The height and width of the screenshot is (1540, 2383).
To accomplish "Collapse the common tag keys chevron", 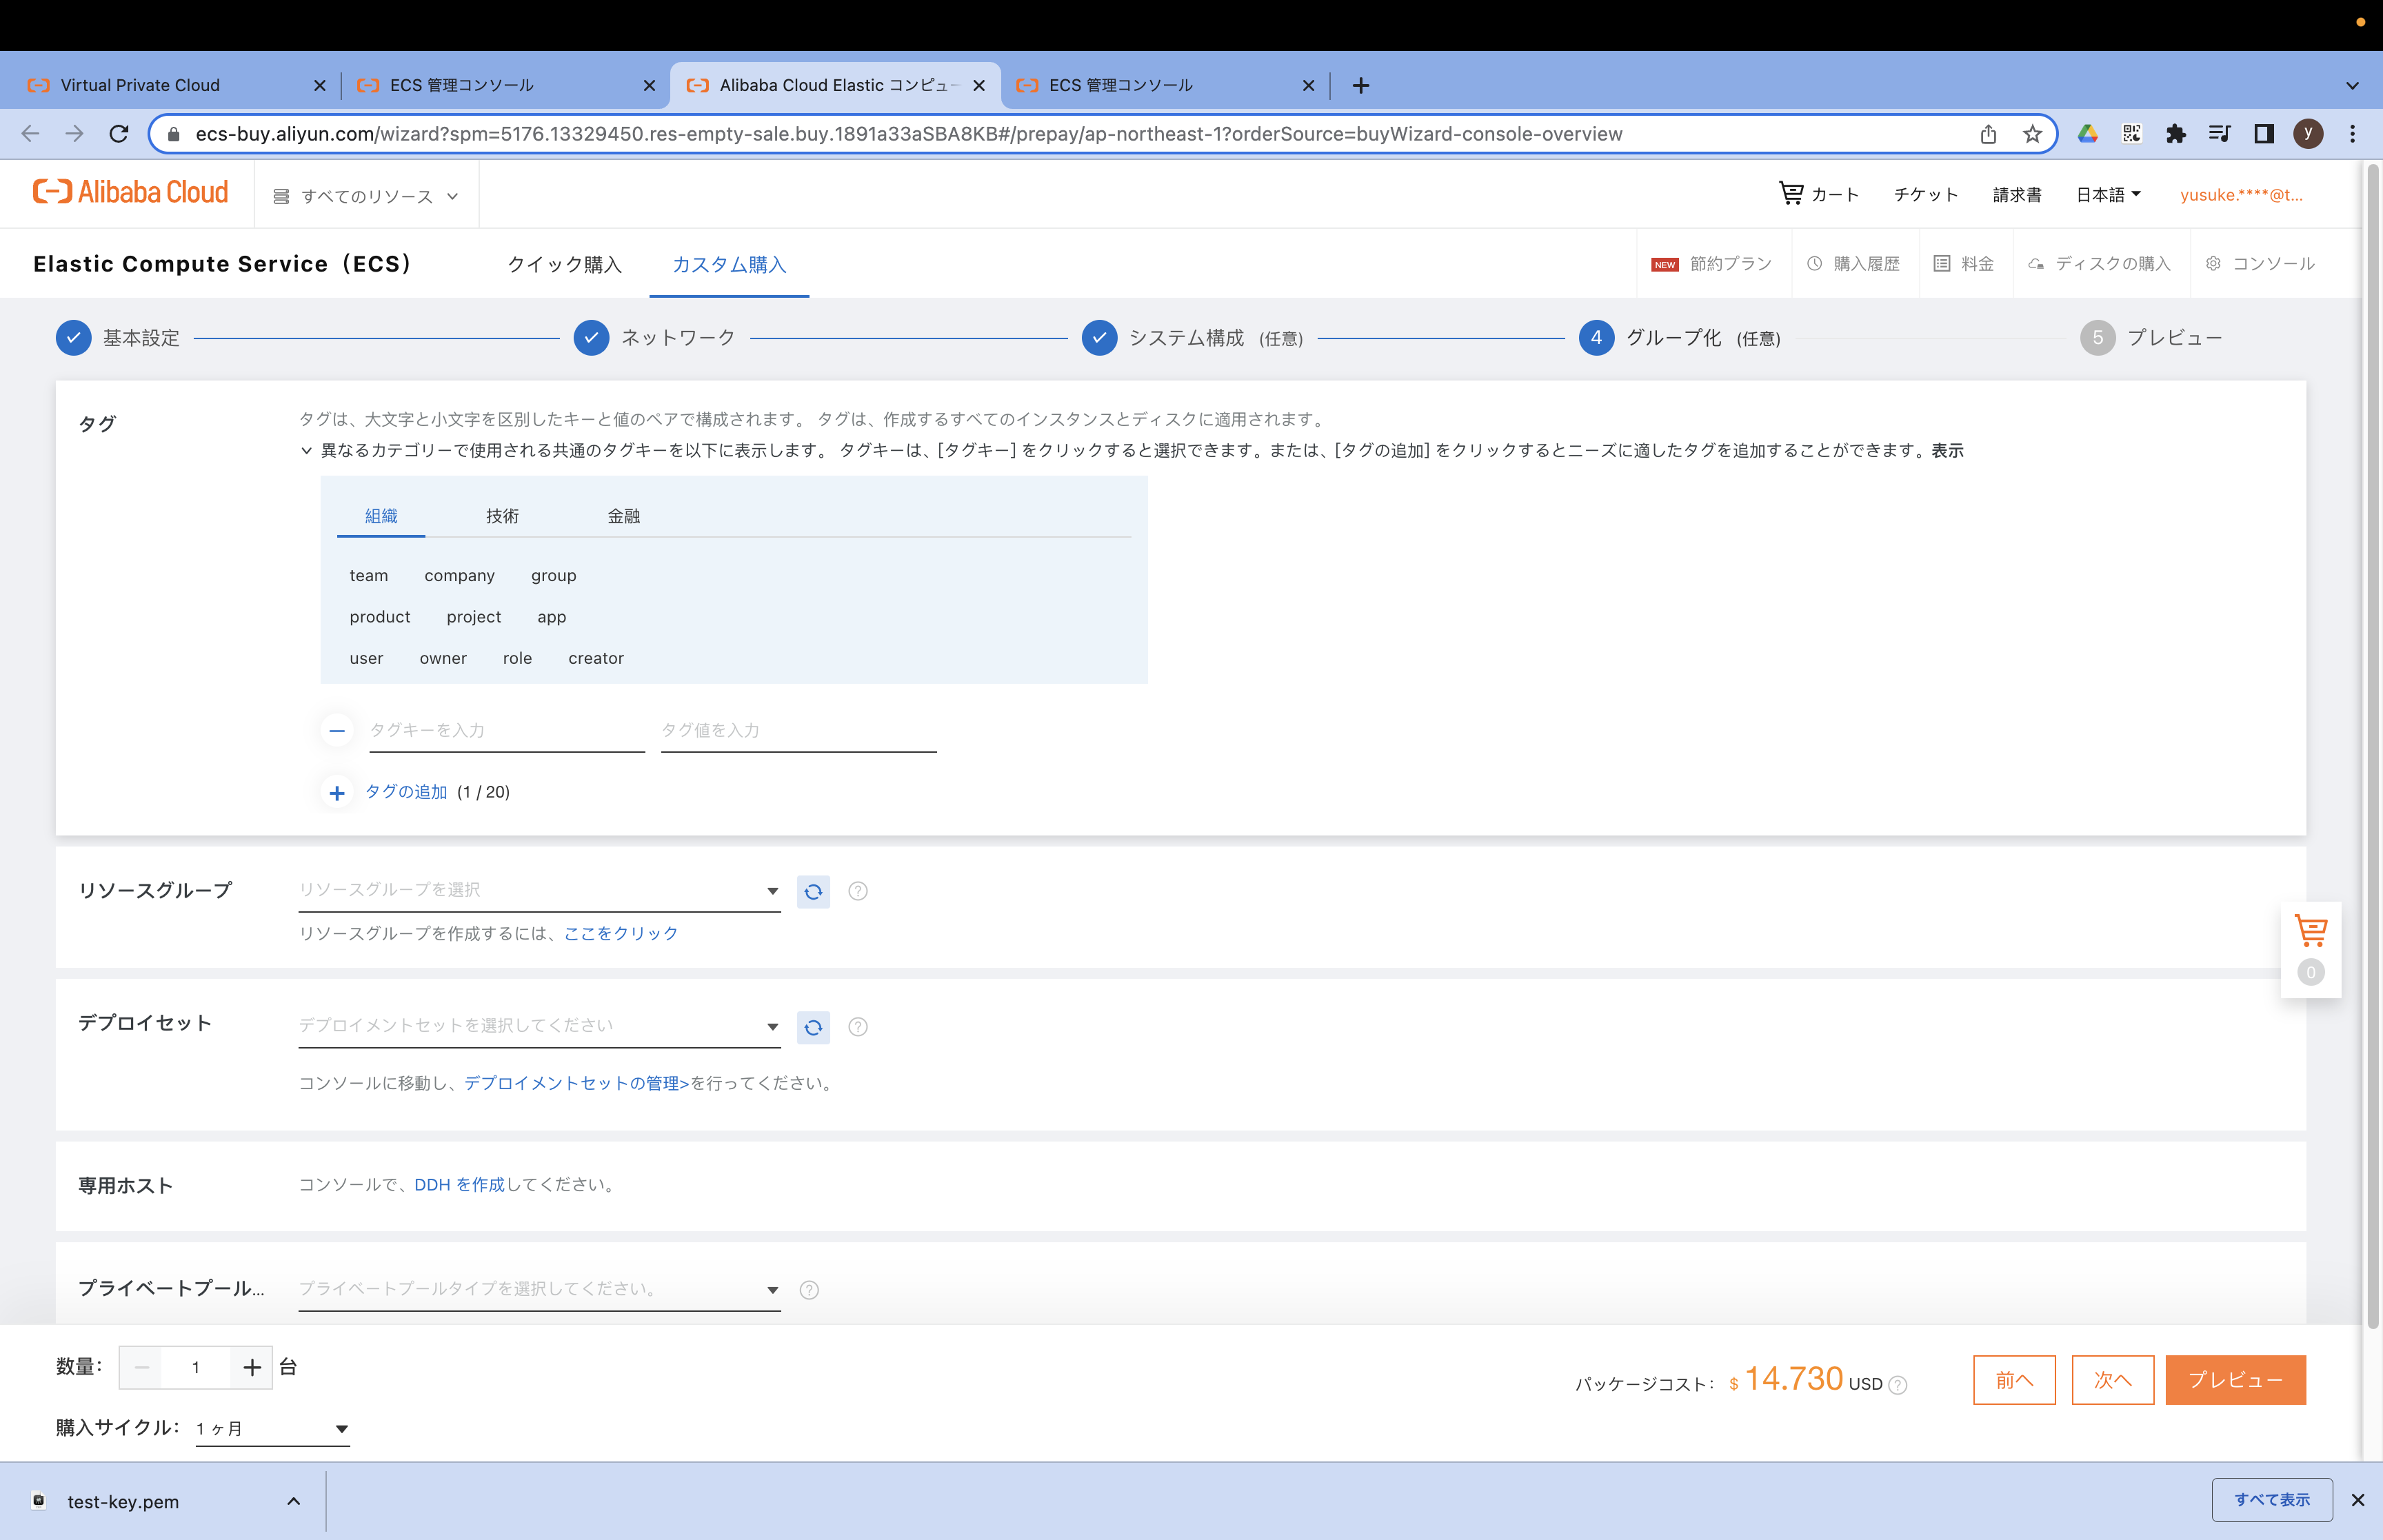I will [x=307, y=451].
